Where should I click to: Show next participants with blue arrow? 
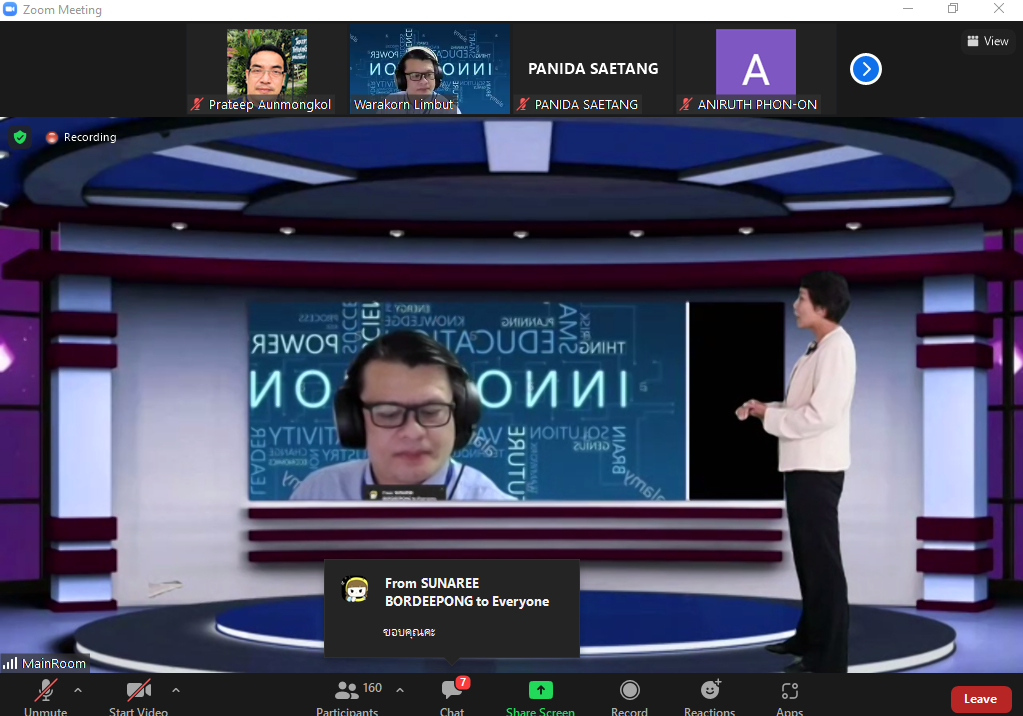[866, 69]
